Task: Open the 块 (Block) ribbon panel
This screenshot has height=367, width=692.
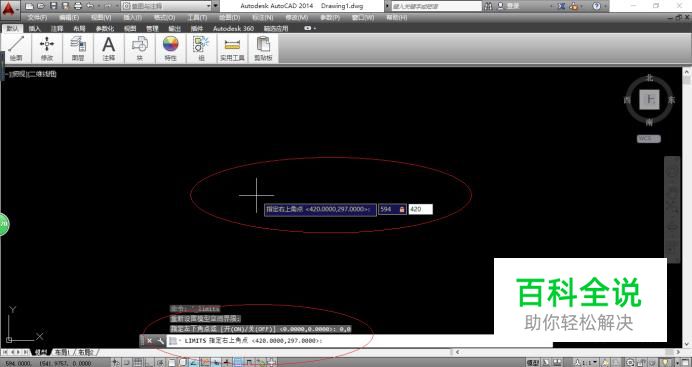Action: click(x=139, y=48)
